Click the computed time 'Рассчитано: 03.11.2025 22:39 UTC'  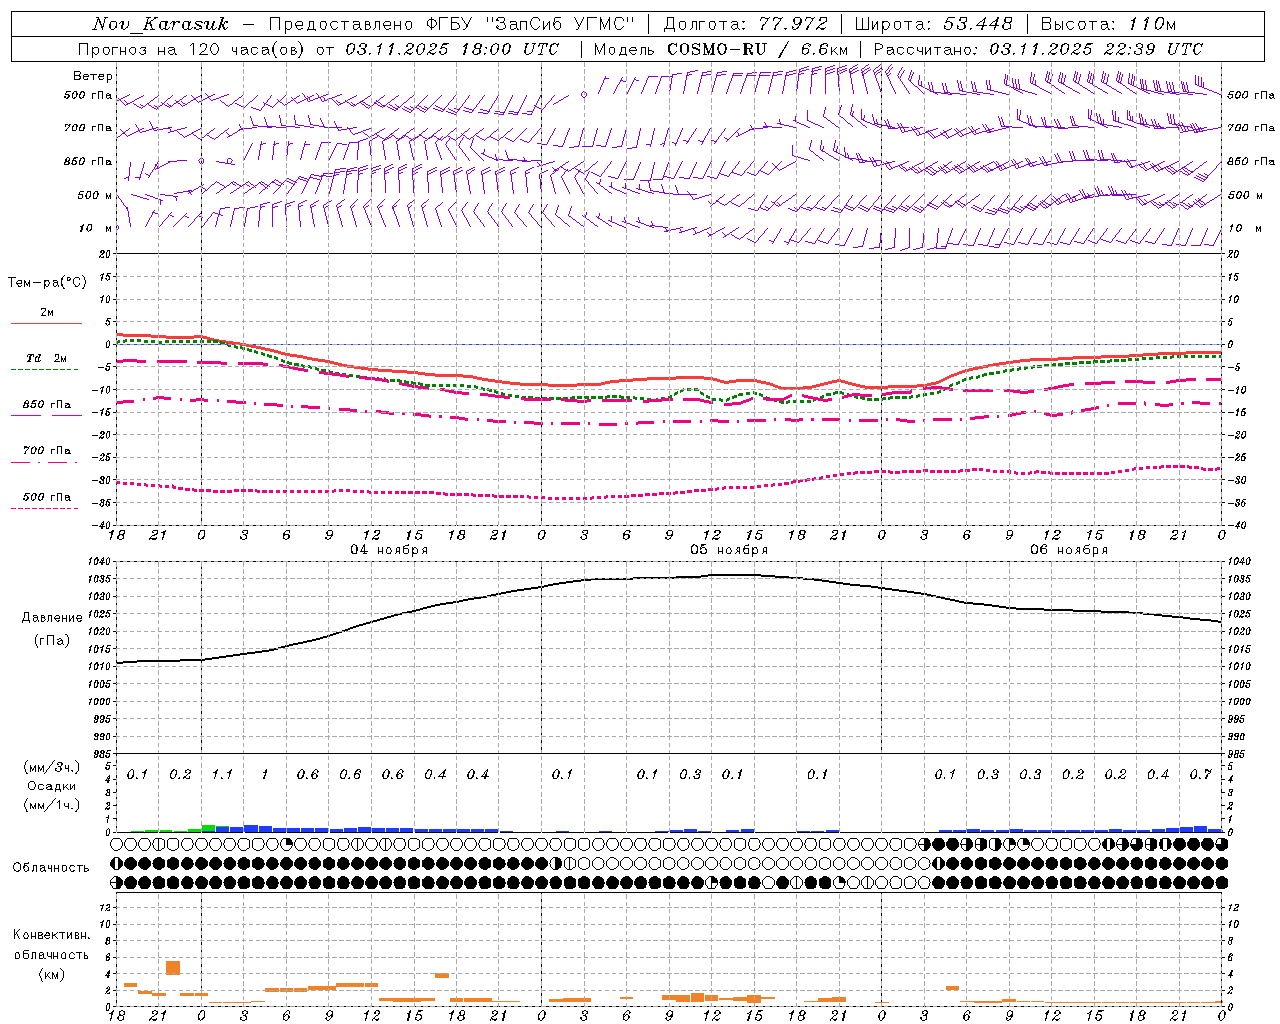(x=1038, y=49)
